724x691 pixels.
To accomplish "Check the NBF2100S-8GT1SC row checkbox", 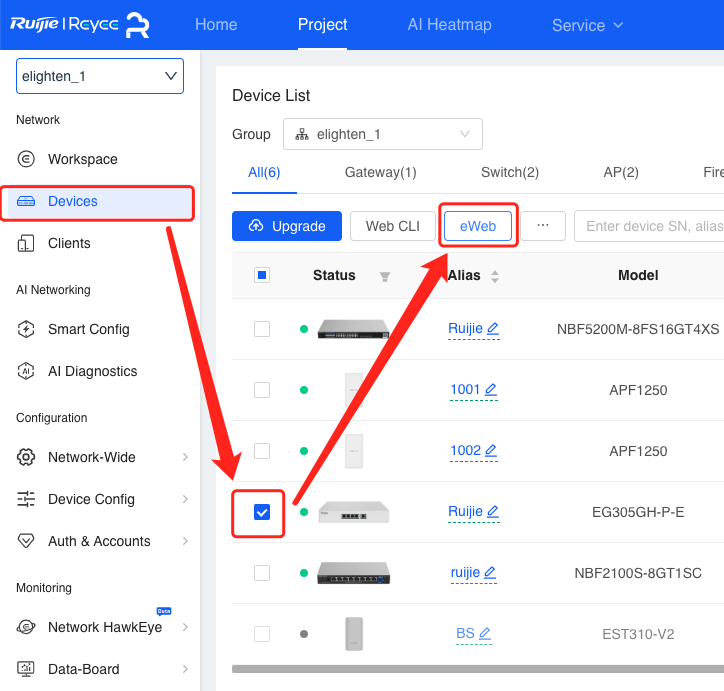I will pos(262,573).
